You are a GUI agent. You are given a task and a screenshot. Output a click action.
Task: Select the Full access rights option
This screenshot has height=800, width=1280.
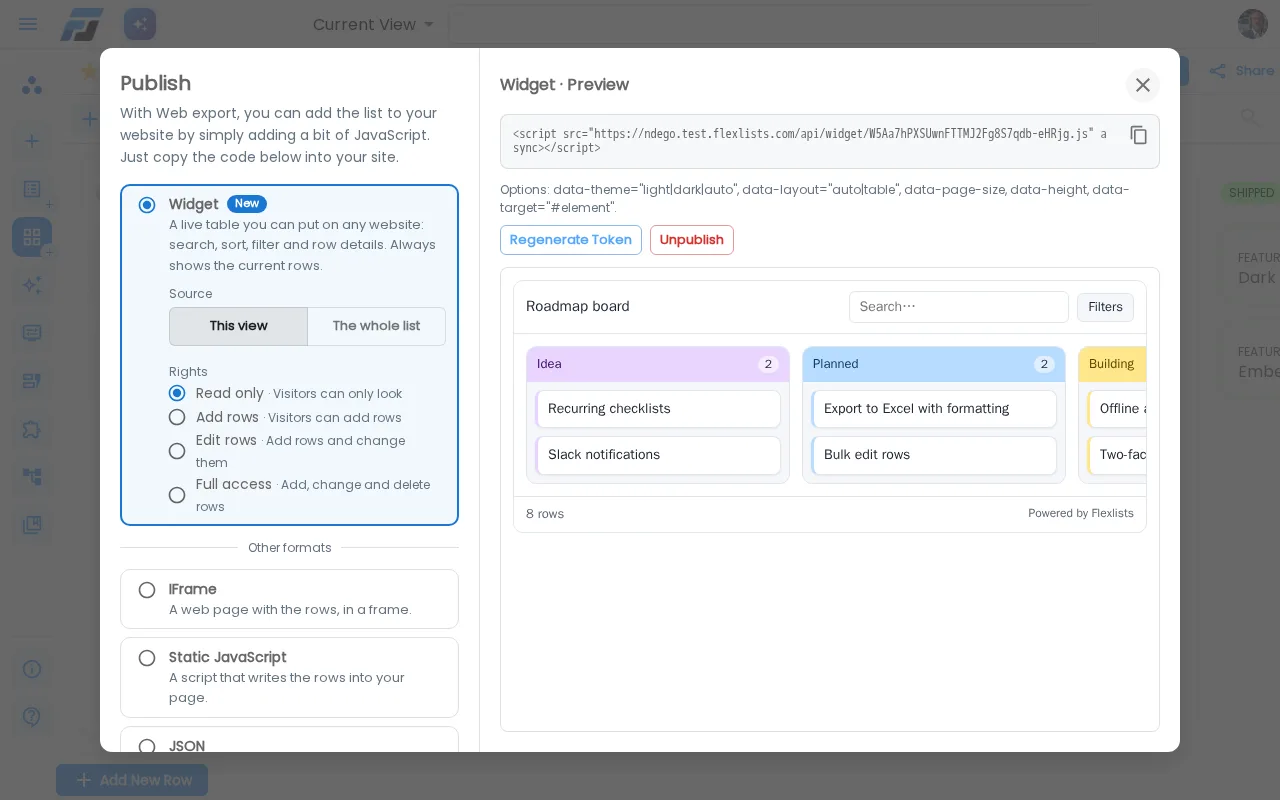point(177,495)
